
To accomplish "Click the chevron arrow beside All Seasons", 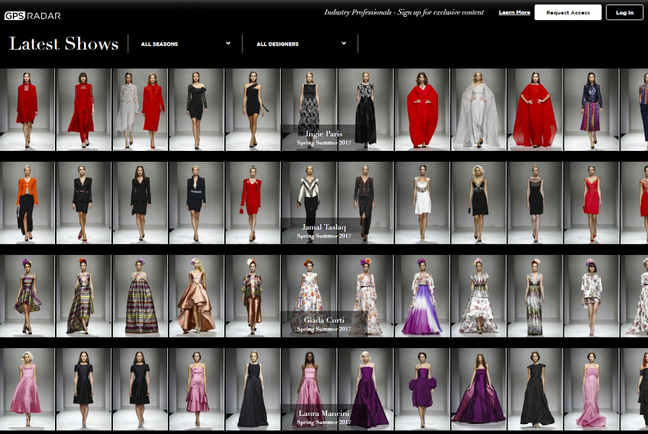I will pyautogui.click(x=228, y=44).
